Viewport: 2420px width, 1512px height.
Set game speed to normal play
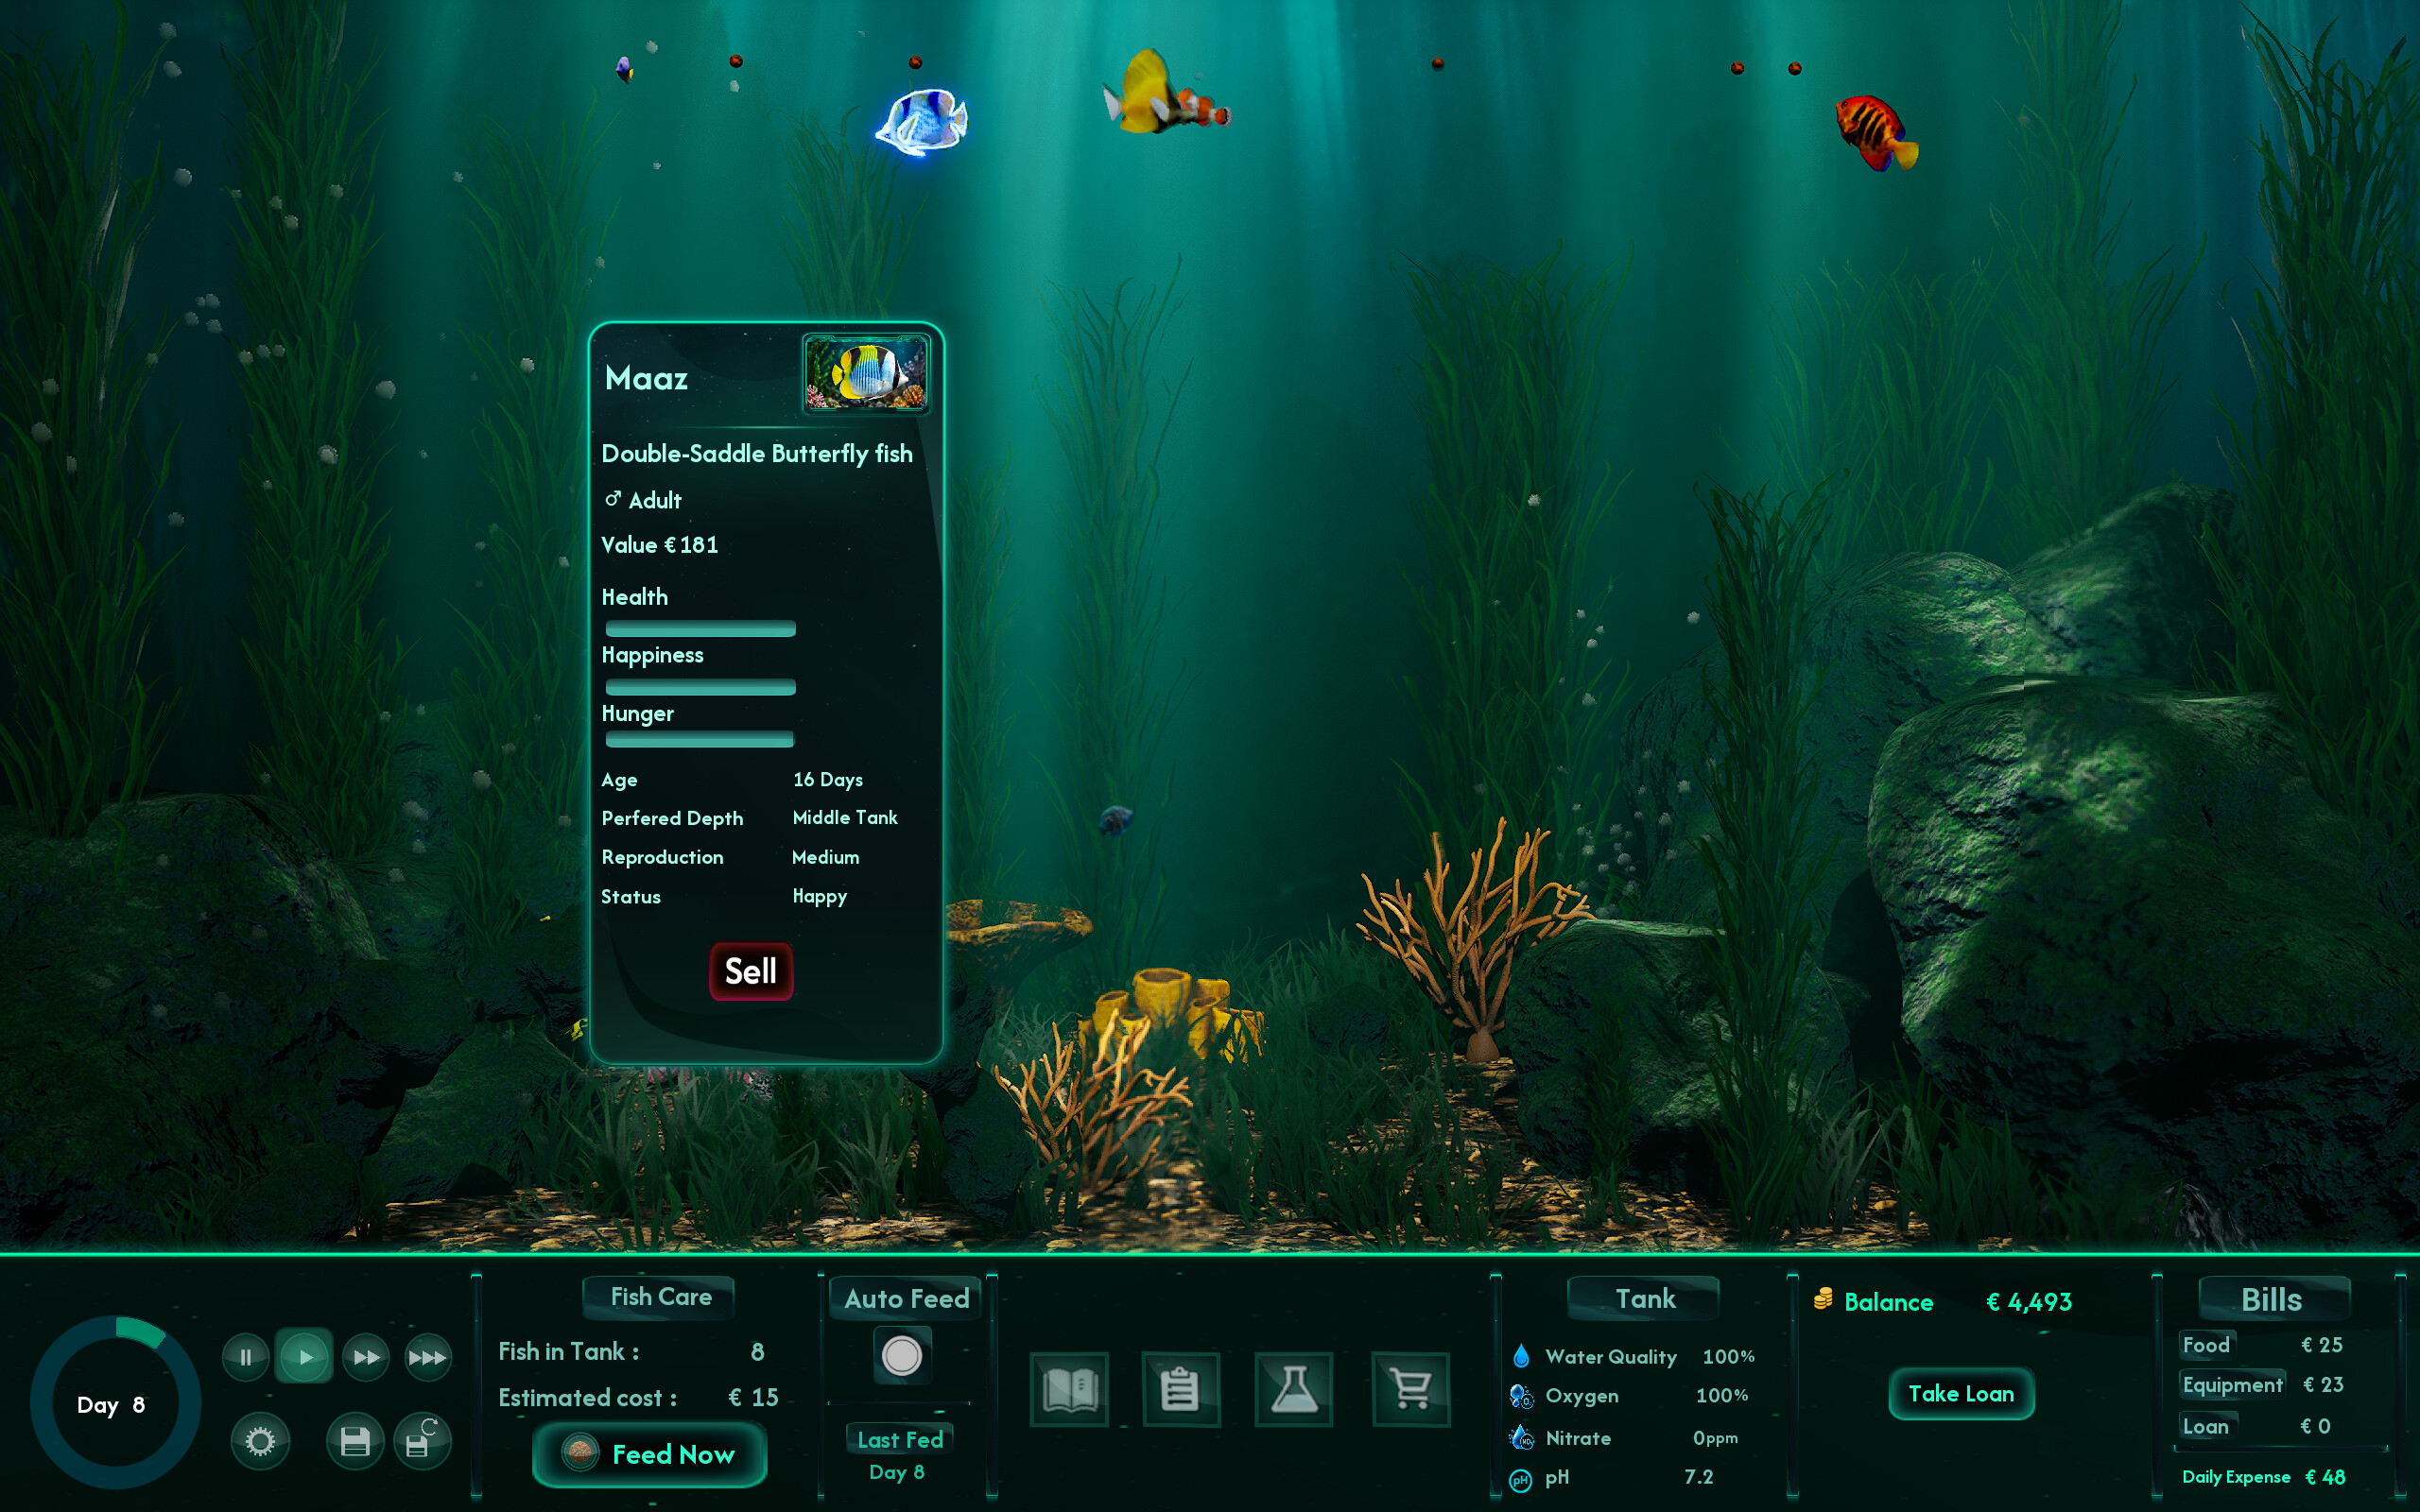304,1357
